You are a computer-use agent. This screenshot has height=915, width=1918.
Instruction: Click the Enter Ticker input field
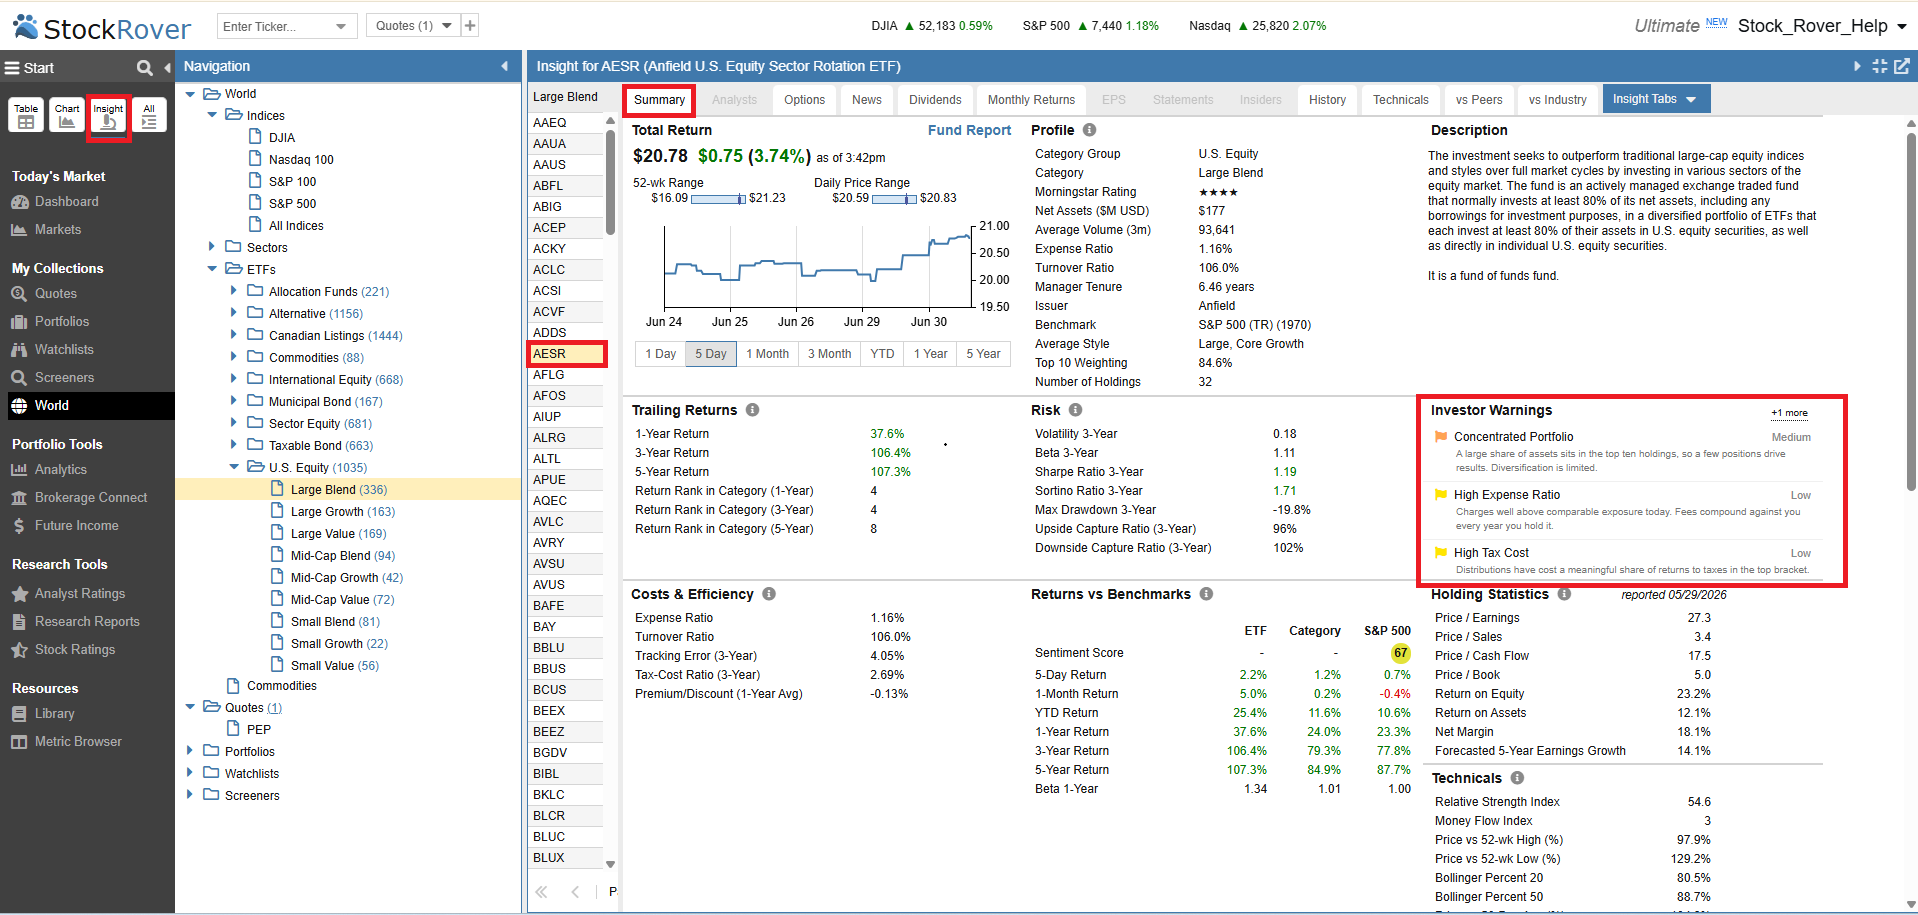point(276,26)
